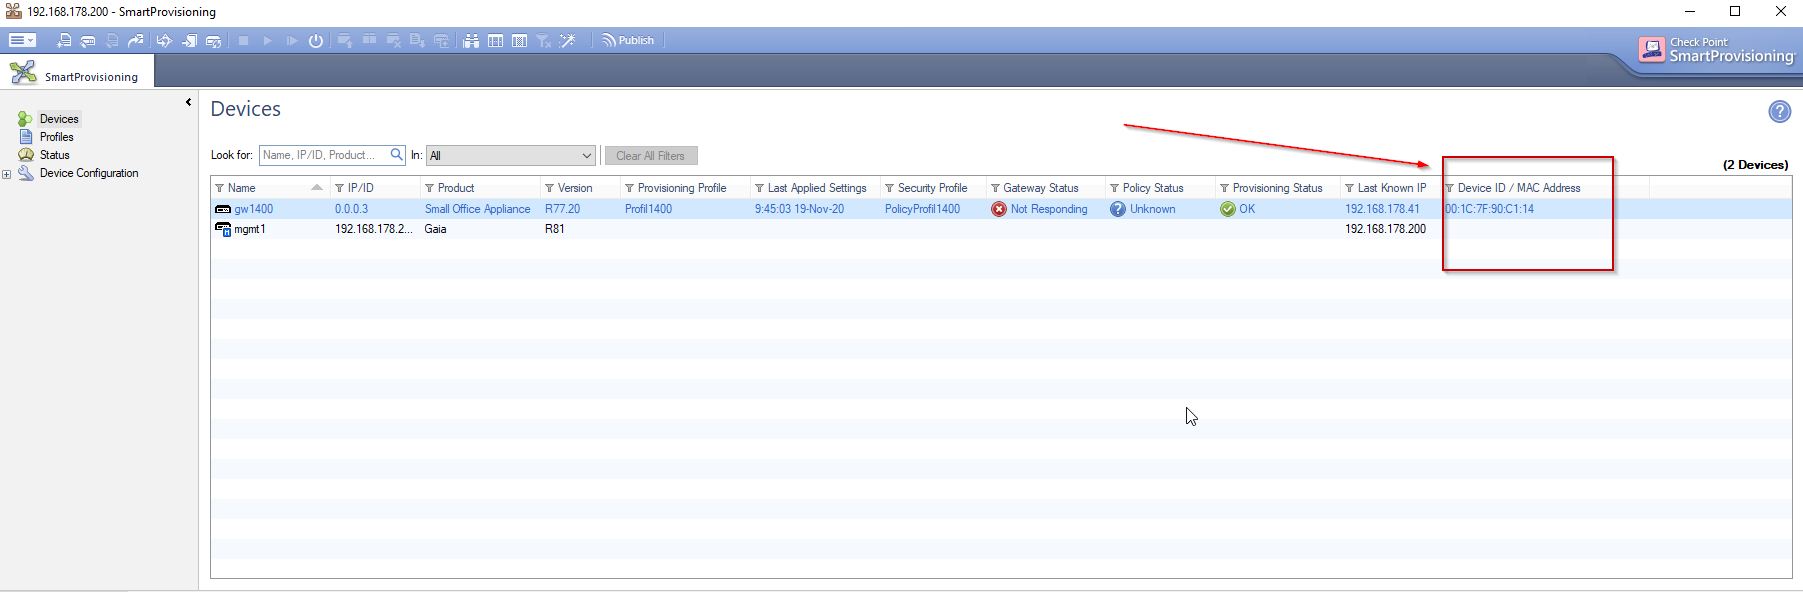Click the Clear All Filters button
The width and height of the screenshot is (1803, 592).
(650, 156)
